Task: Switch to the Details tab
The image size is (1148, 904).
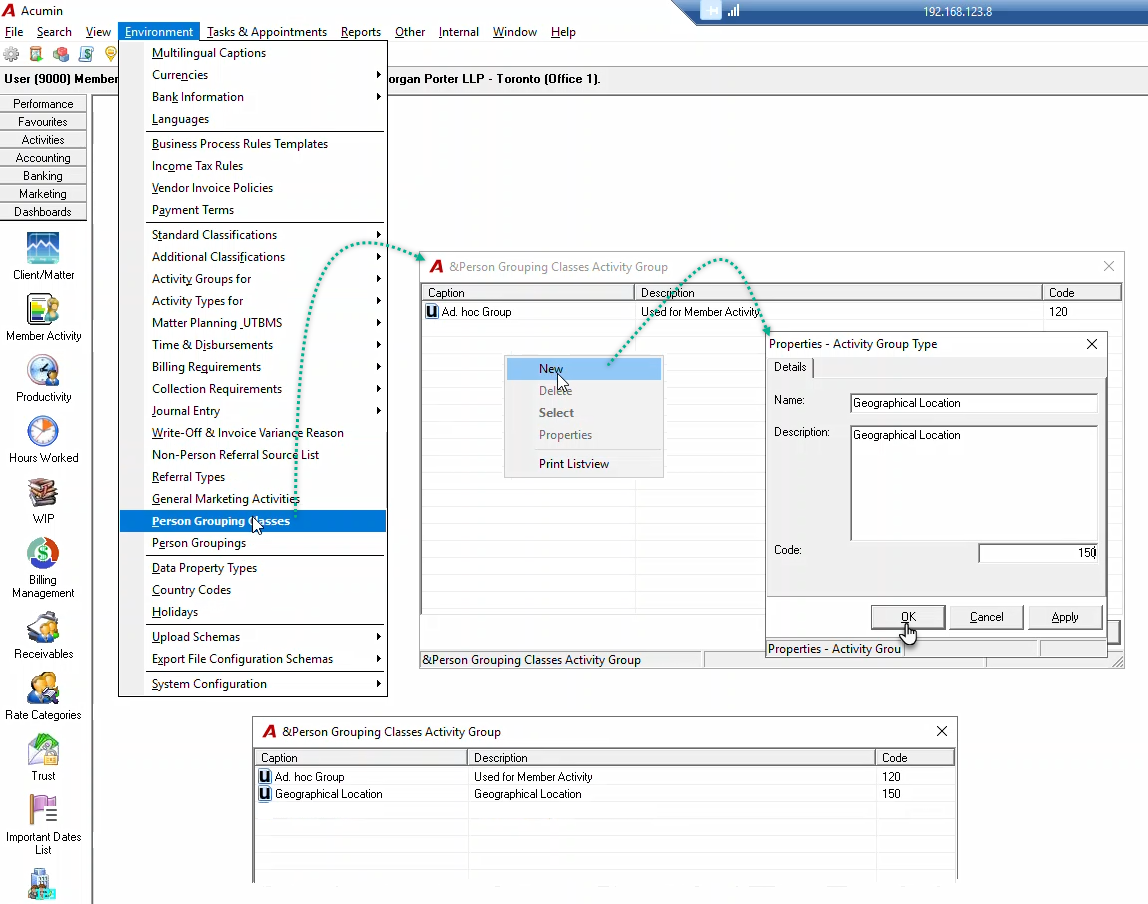Action: point(790,367)
